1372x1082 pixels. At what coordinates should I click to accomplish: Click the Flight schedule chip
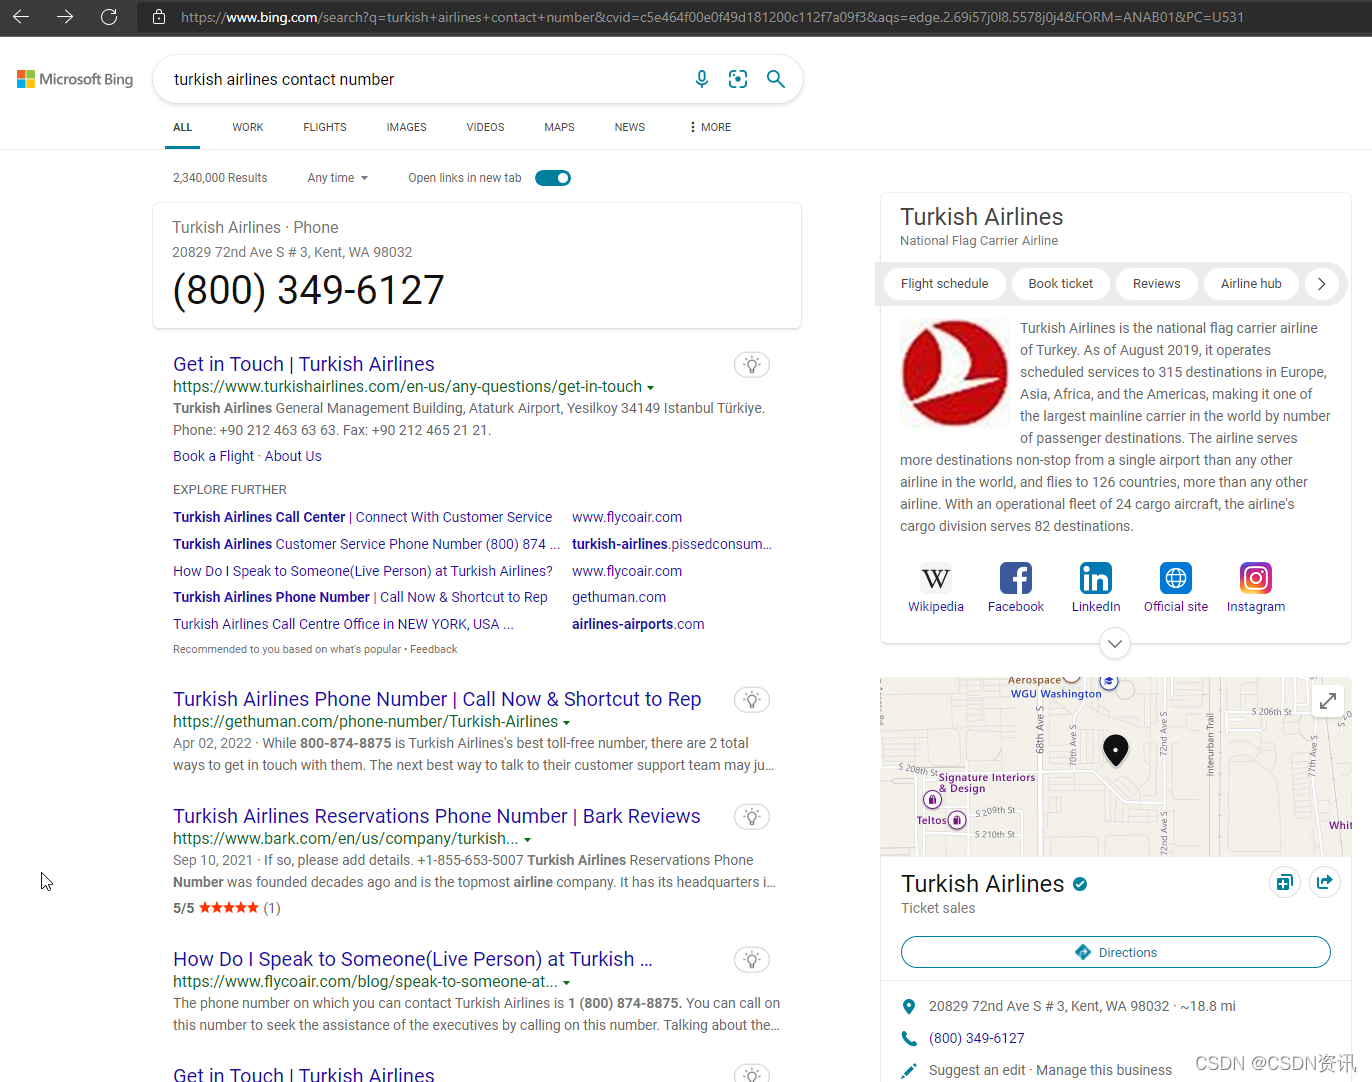point(944,284)
